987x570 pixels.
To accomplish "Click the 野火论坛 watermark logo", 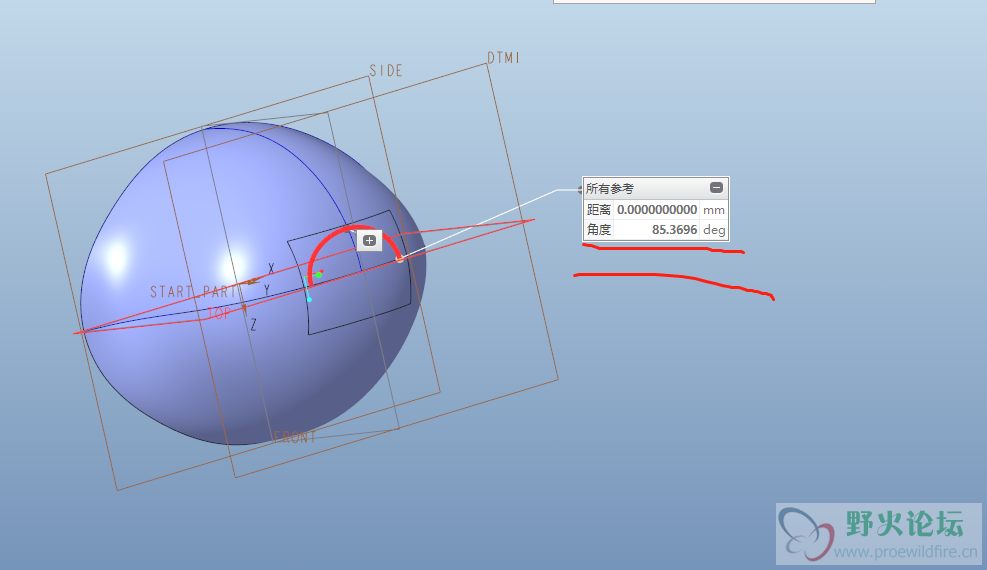I will [806, 533].
